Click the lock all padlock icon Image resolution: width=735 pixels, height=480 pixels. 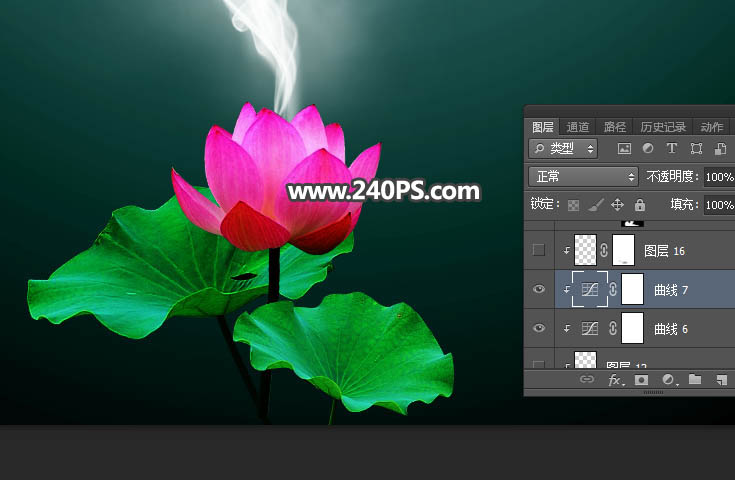639,205
